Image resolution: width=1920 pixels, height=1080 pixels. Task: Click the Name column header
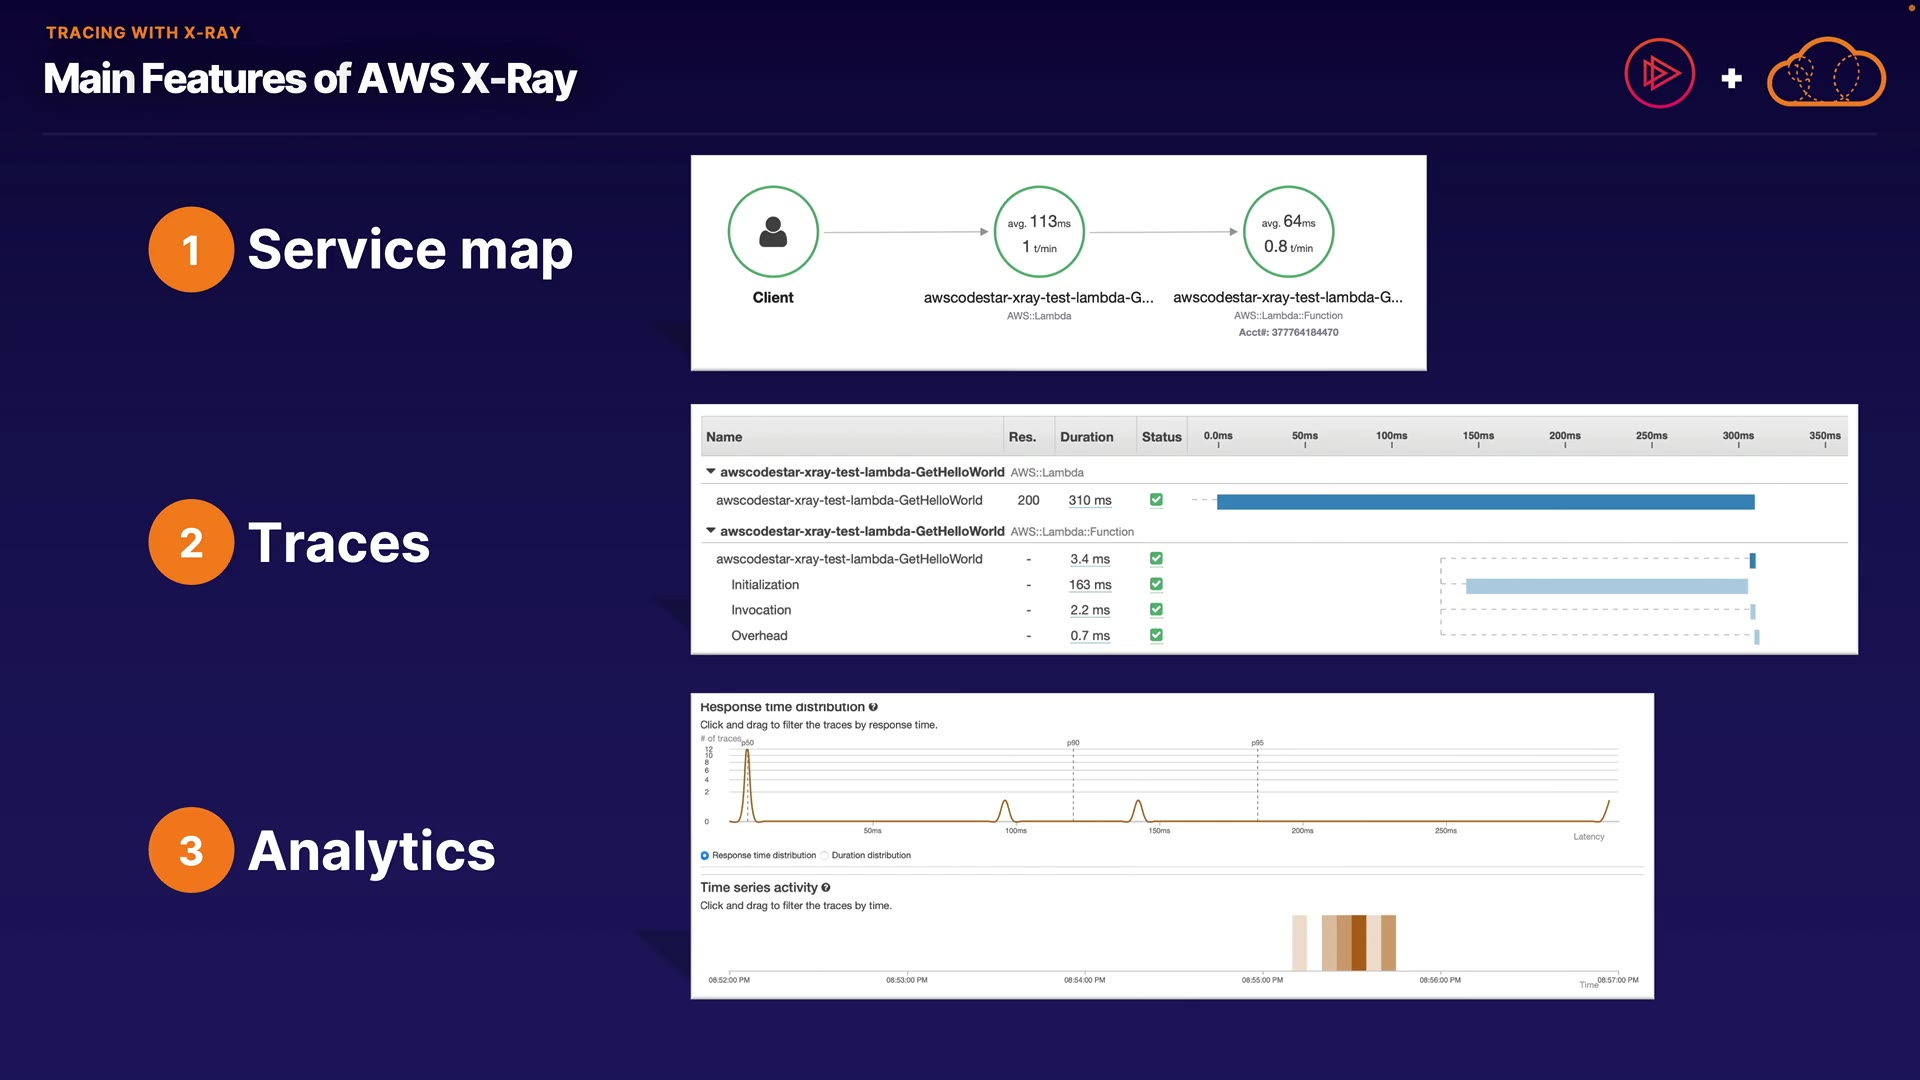(x=724, y=437)
